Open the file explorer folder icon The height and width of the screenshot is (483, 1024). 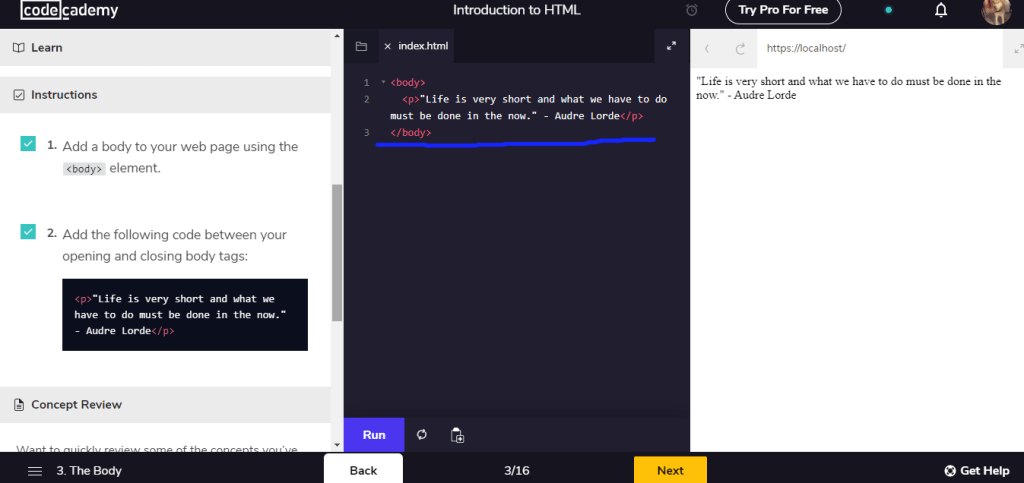tap(361, 46)
